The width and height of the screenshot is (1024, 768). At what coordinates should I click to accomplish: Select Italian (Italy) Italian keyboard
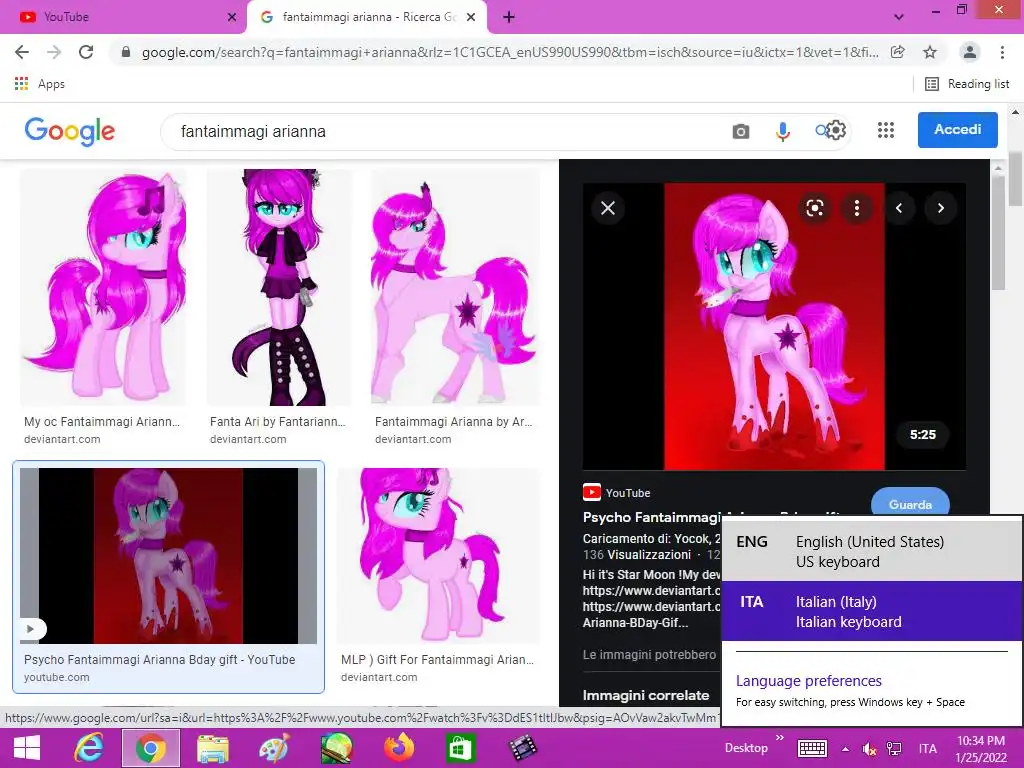tap(872, 611)
